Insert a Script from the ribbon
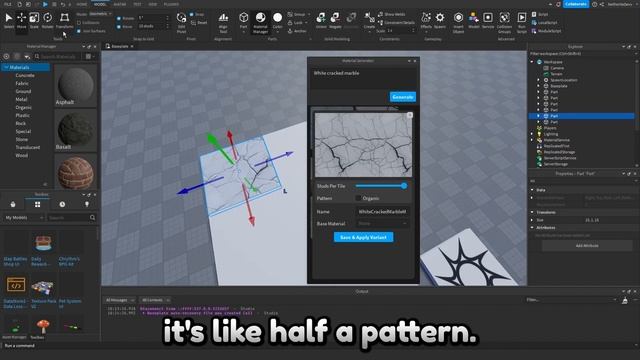The height and width of the screenshot is (360, 640). [540, 14]
